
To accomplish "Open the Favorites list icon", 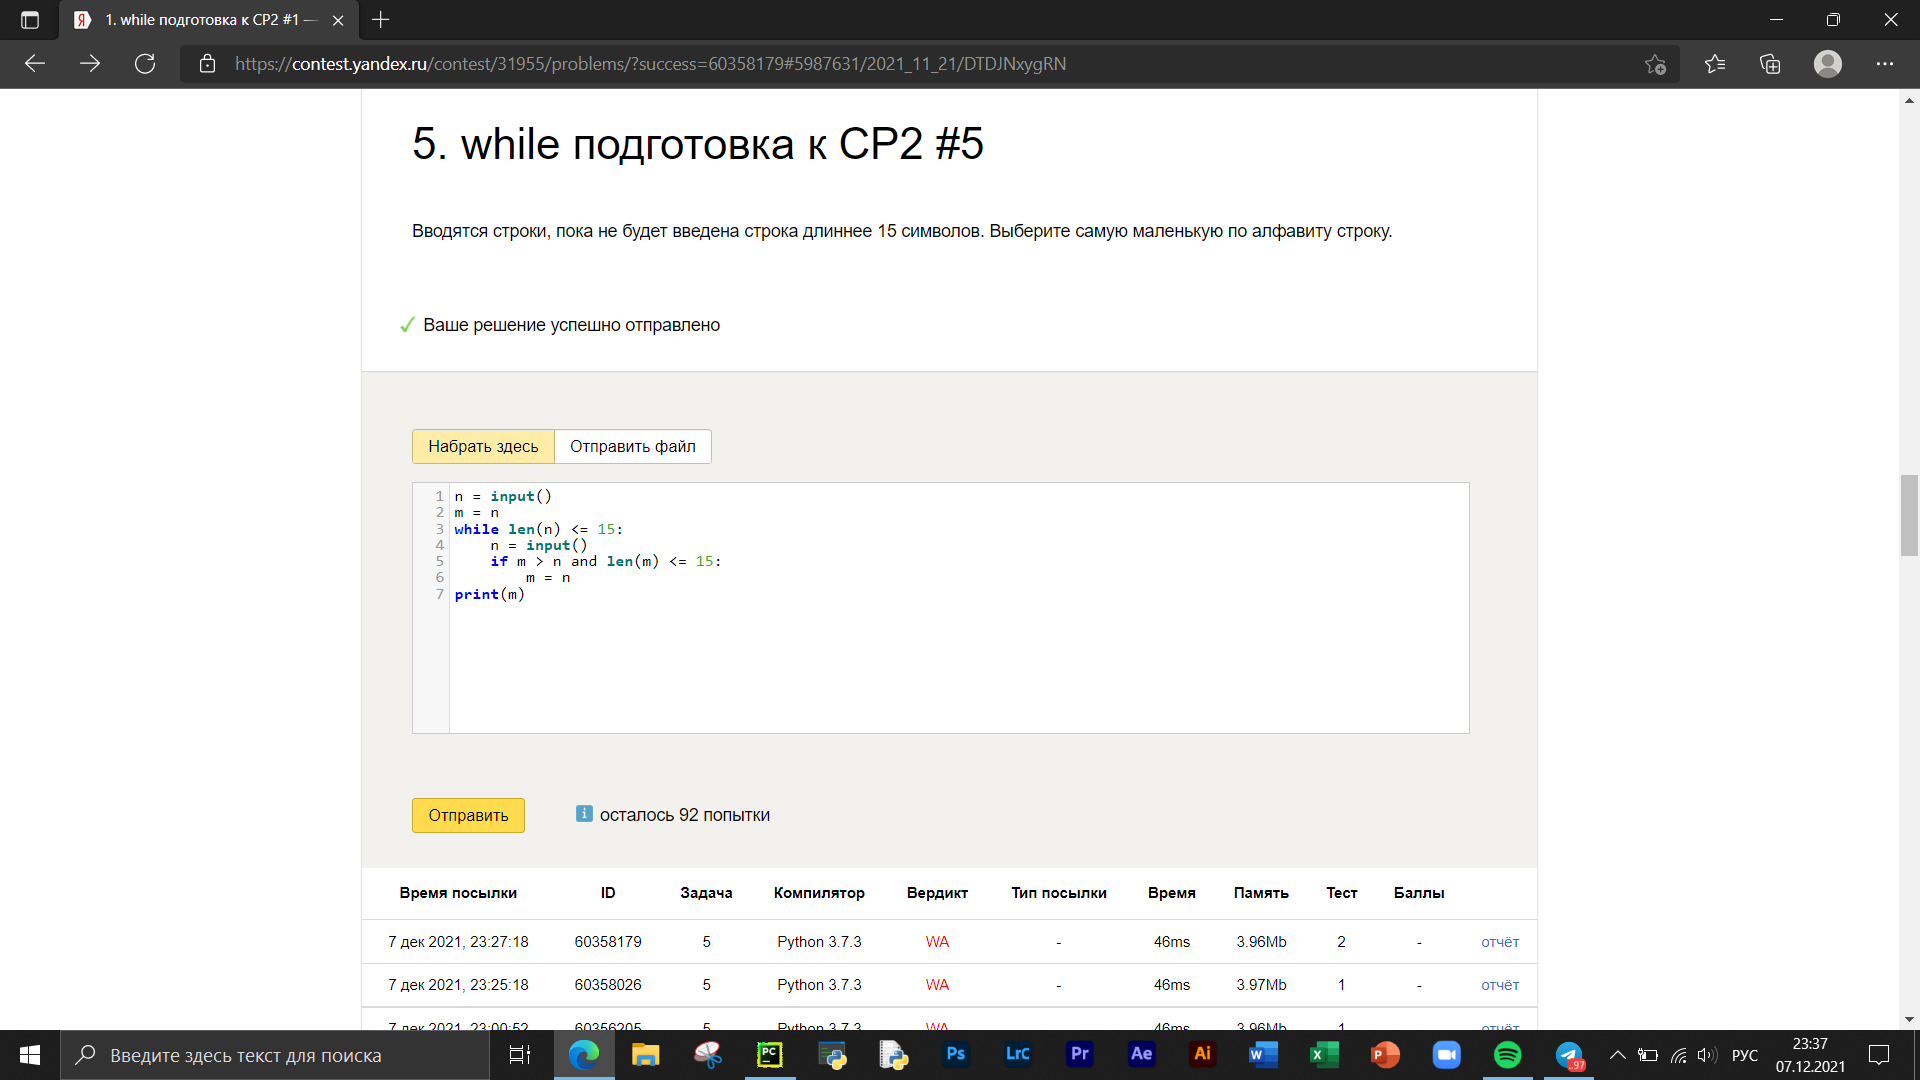I will click(1715, 64).
